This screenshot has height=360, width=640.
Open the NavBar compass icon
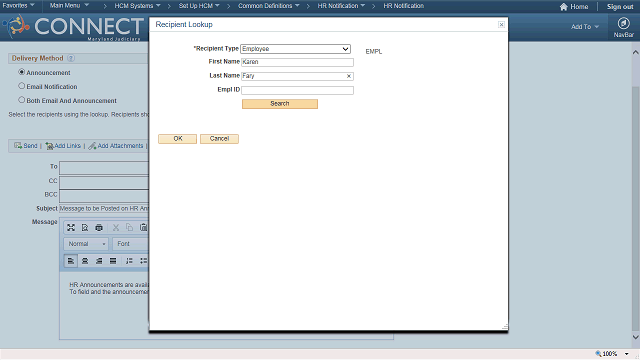pos(623,23)
